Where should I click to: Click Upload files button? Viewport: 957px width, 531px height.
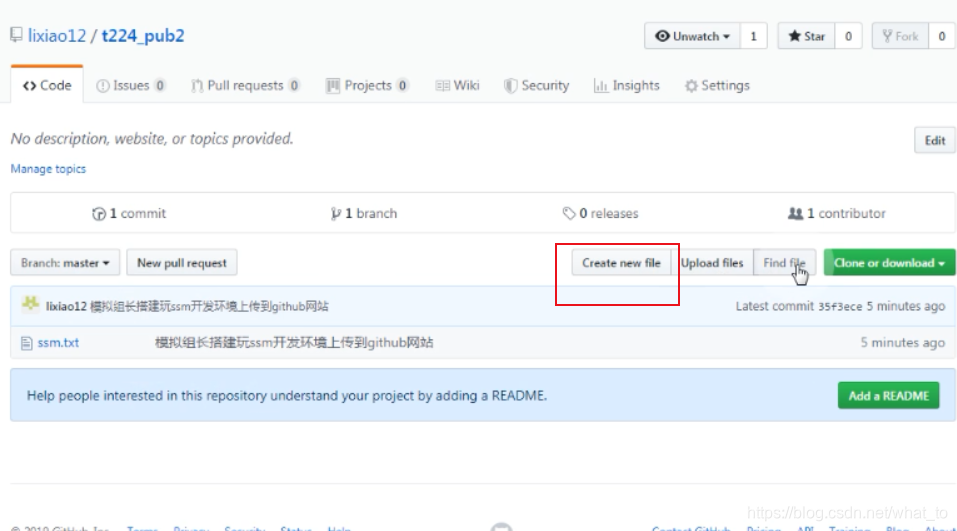(712, 263)
